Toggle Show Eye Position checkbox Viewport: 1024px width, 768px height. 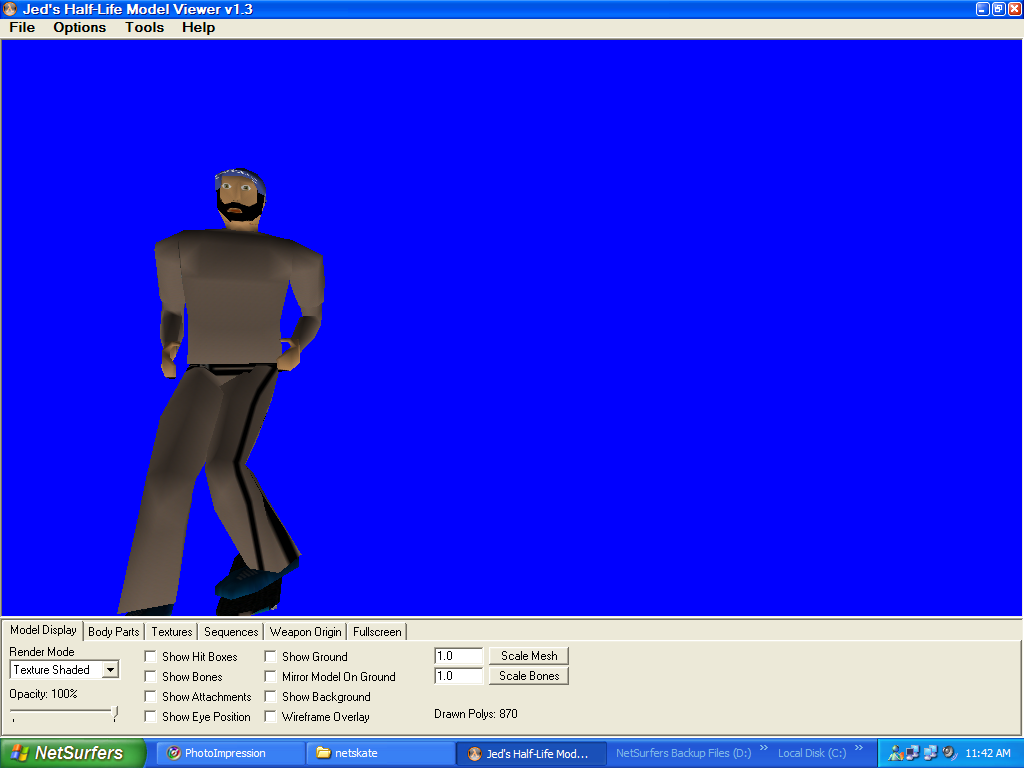click(150, 716)
